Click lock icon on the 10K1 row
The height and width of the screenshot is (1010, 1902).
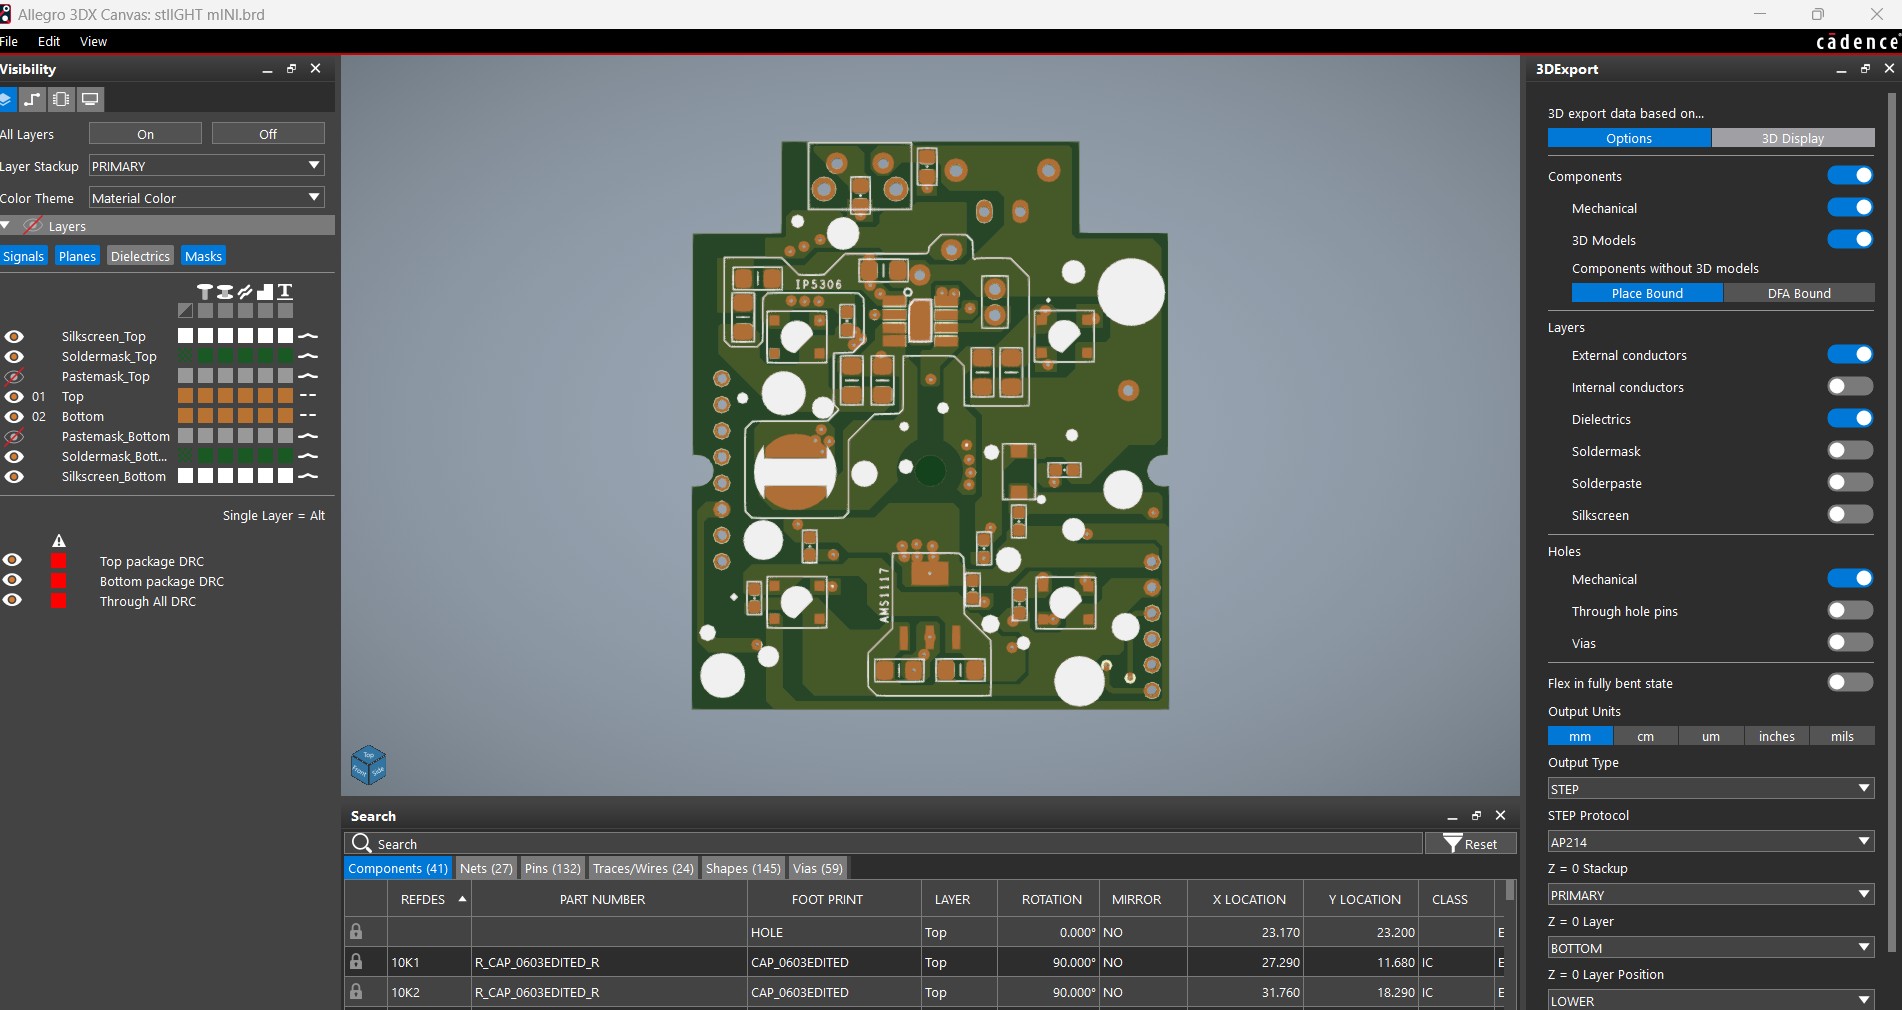coord(356,962)
